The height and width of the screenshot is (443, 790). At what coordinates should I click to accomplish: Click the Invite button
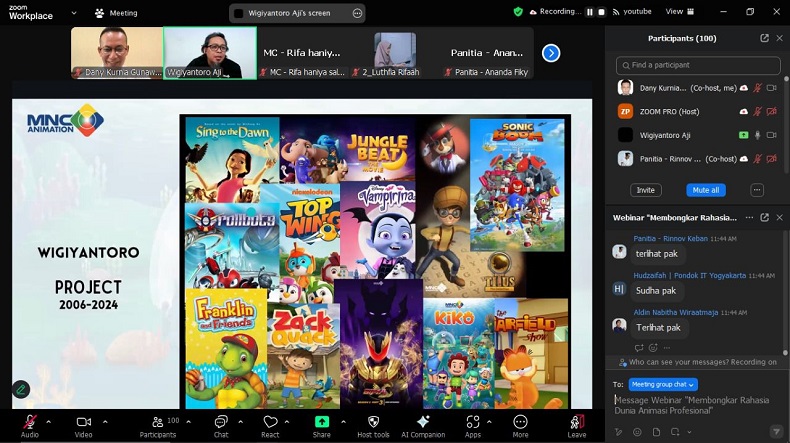[x=646, y=190]
